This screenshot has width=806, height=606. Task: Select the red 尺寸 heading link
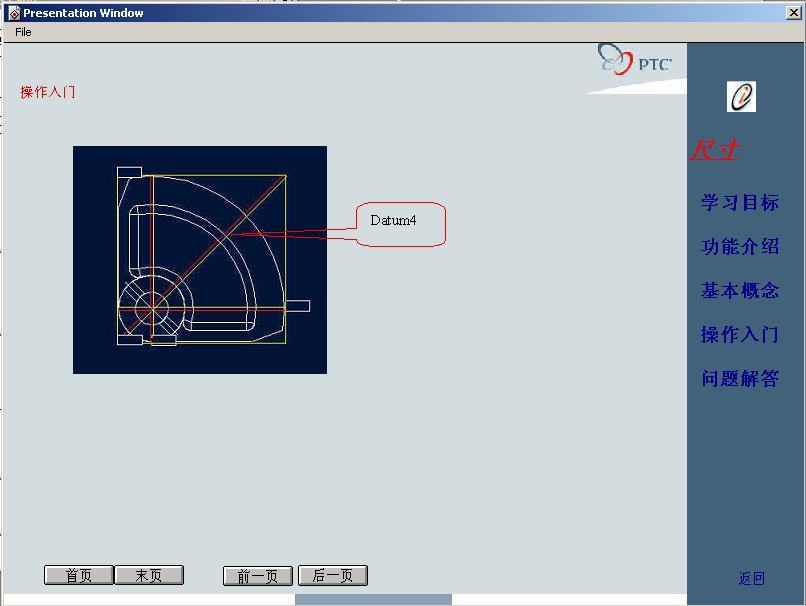click(x=714, y=150)
